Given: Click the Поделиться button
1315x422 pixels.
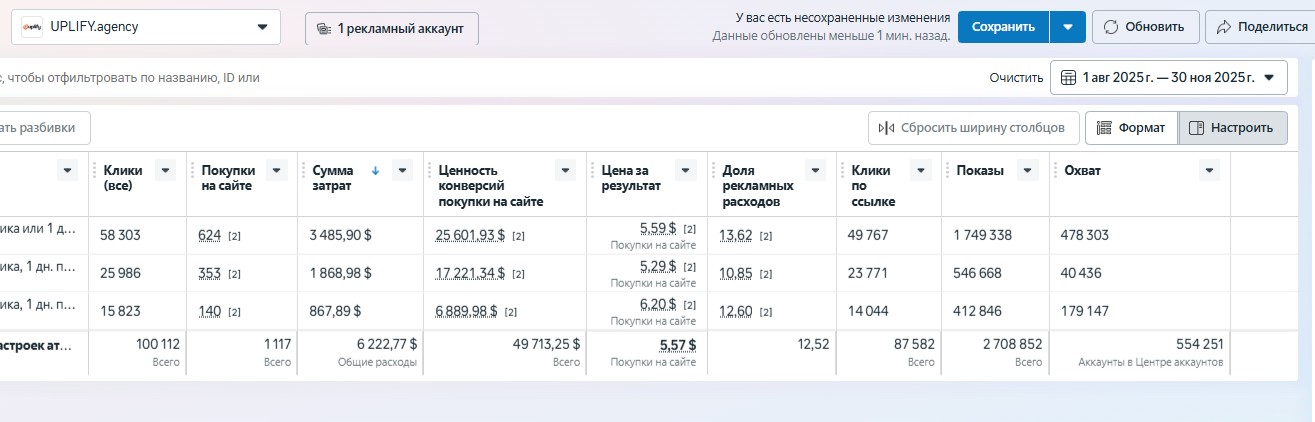Looking at the screenshot, I should click(x=1261, y=27).
